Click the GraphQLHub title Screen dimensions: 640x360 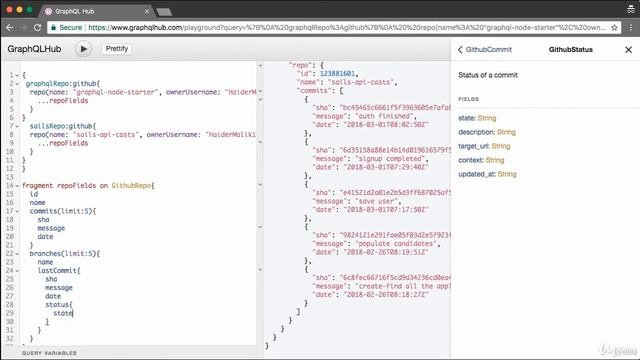pyautogui.click(x=34, y=49)
